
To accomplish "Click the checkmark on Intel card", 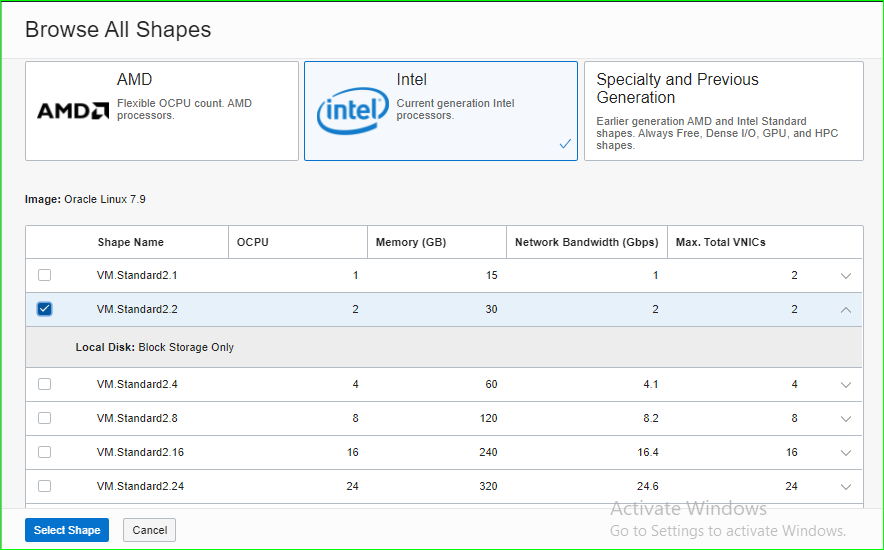I will [x=565, y=144].
